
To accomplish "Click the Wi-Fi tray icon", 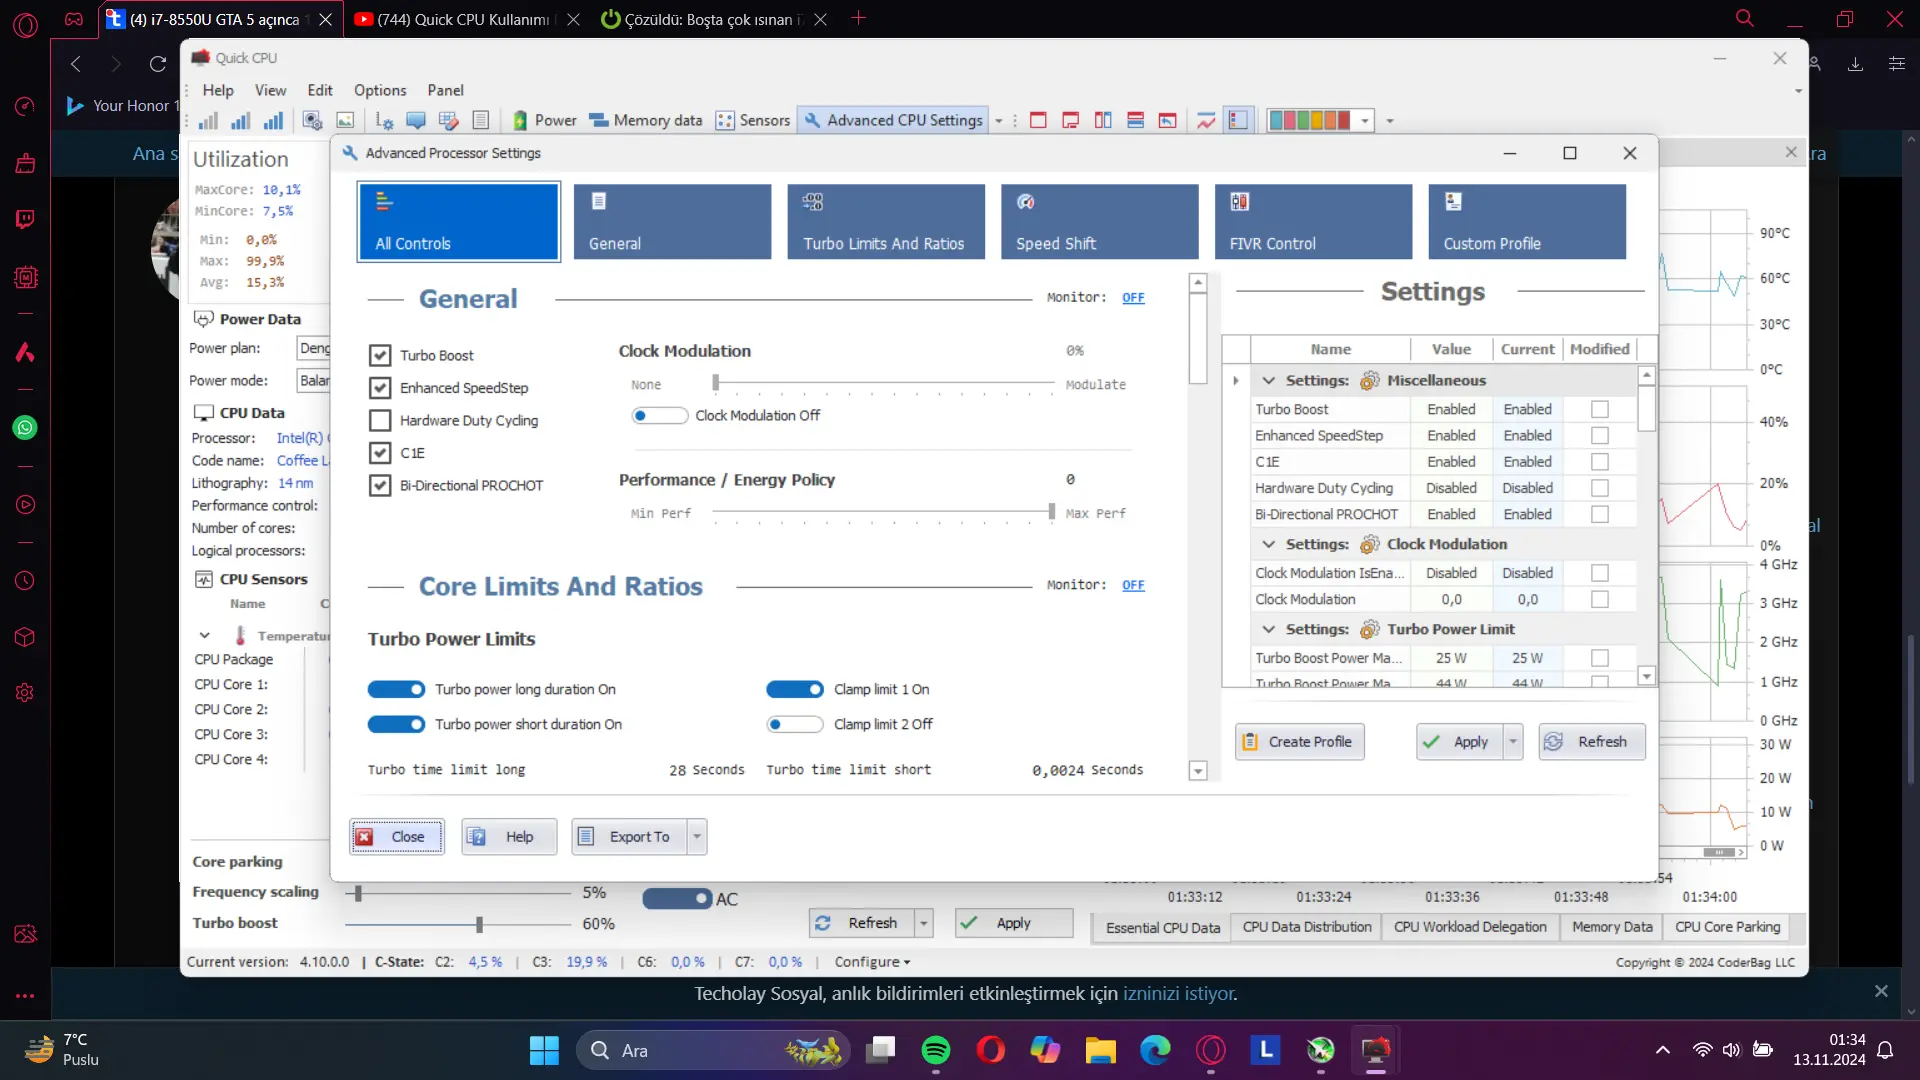I will pos(1702,1050).
